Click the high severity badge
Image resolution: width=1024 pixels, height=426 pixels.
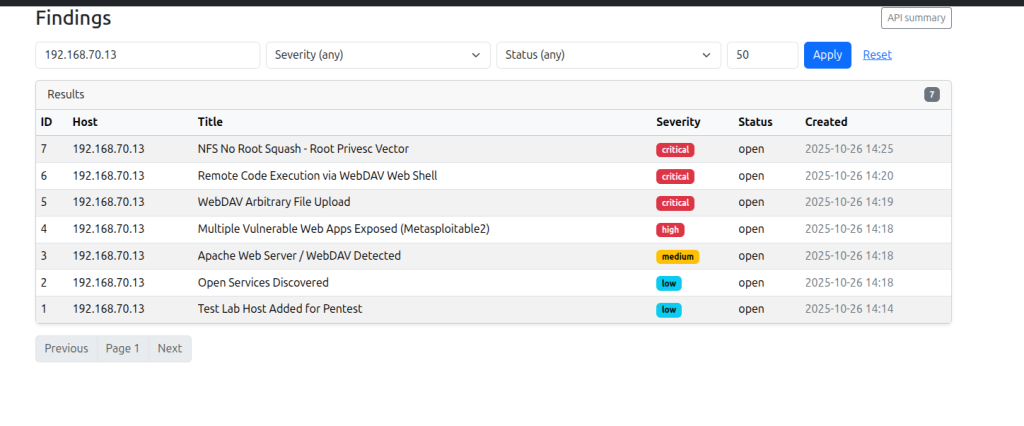(x=670, y=230)
